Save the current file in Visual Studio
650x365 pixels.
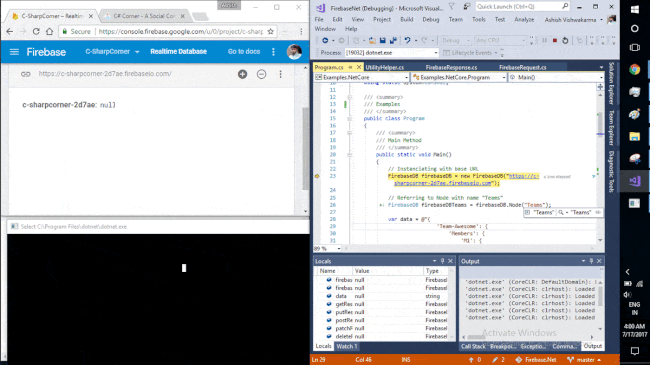click(383, 41)
